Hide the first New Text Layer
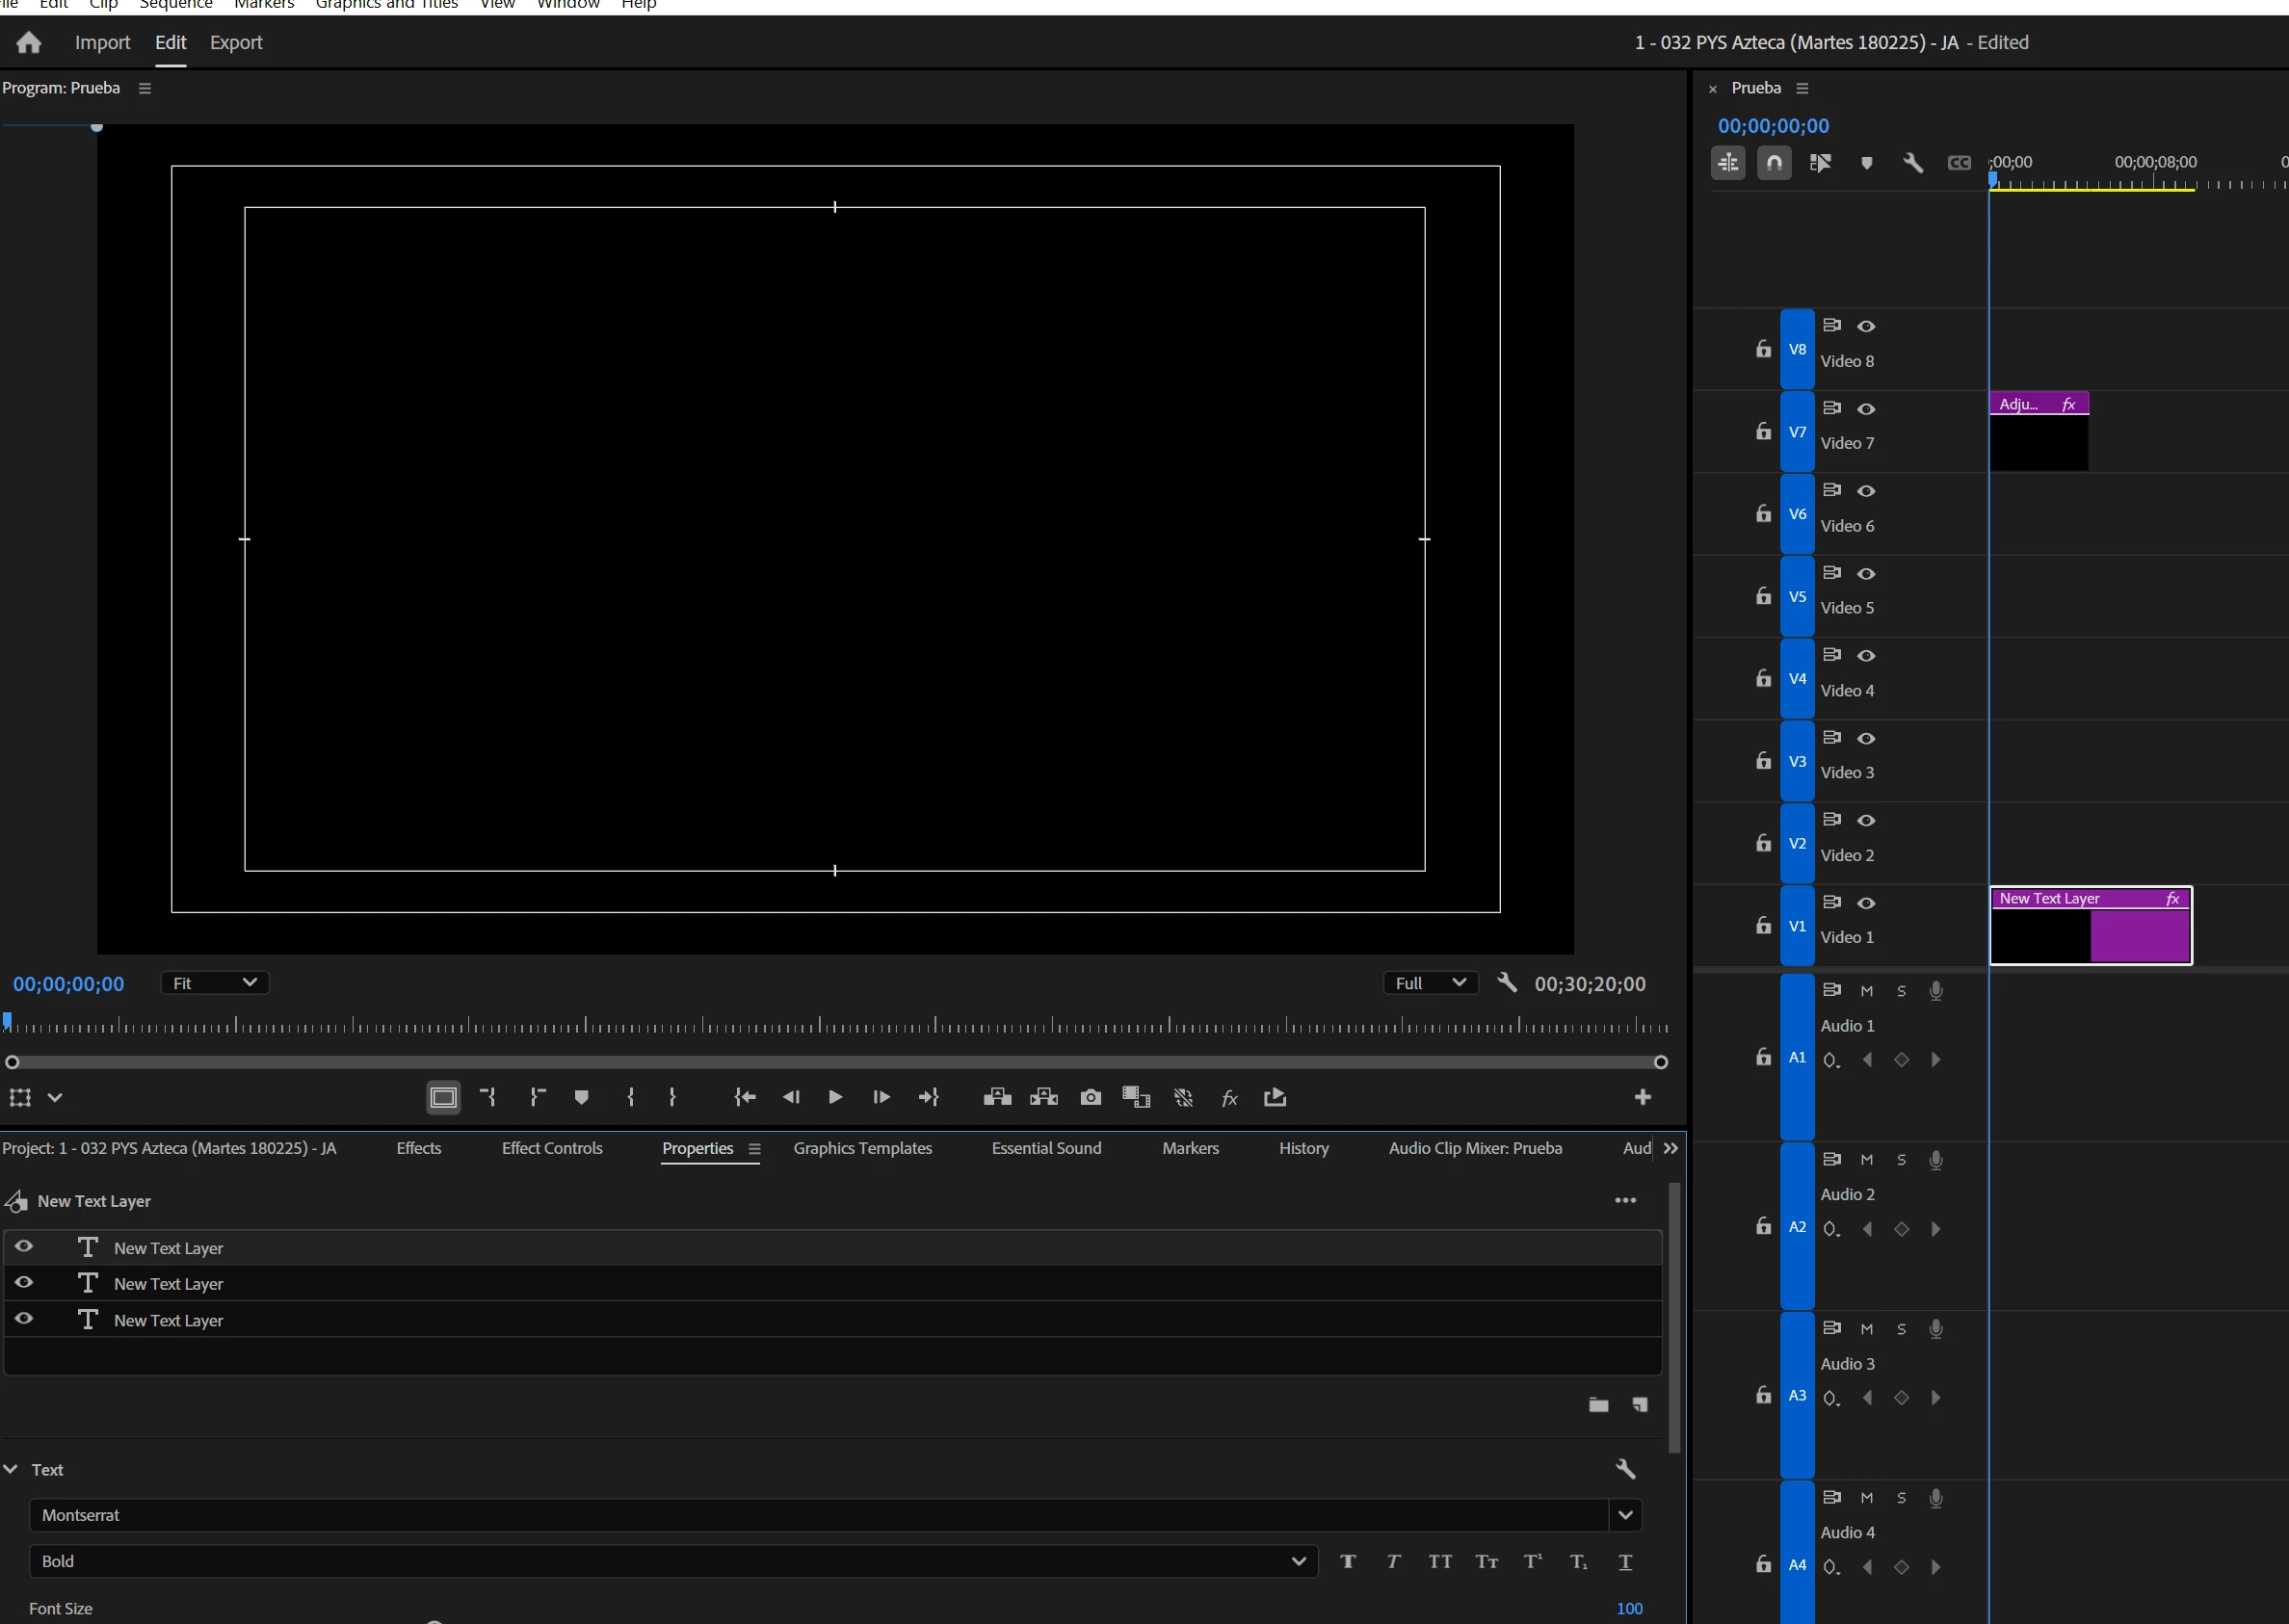Viewport: 2289px width, 1624px height. coord(24,1246)
